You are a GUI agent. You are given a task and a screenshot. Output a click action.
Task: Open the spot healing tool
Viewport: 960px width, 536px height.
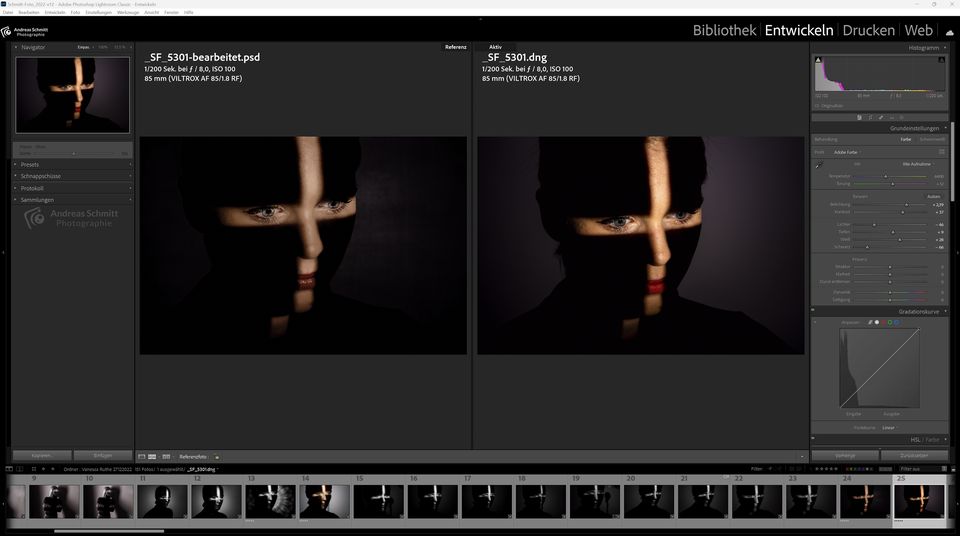pos(881,118)
